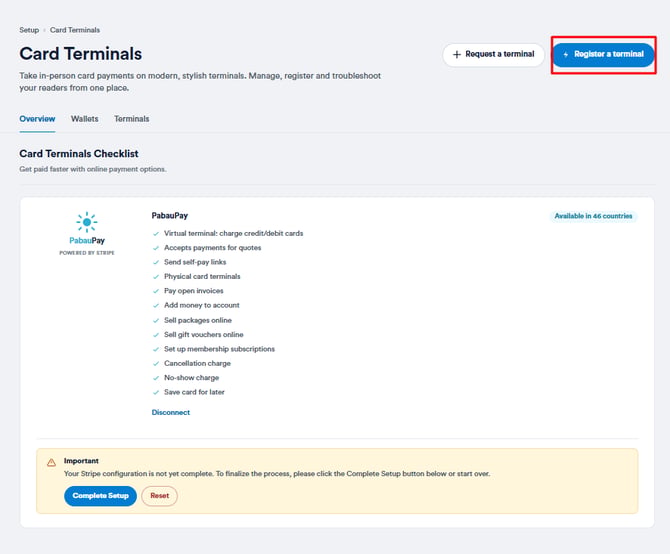This screenshot has width=670, height=554.
Task: Switch to the Wallets tab
Action: point(85,119)
